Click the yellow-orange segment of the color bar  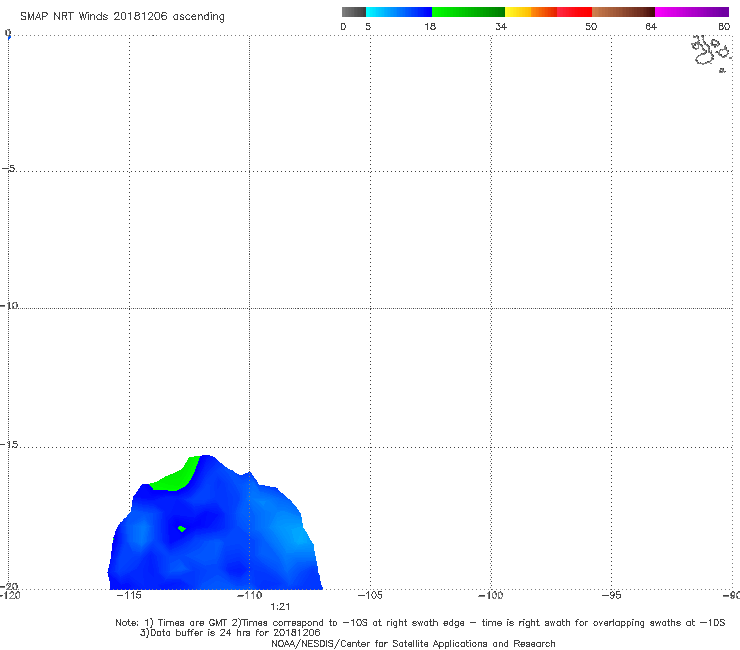530,12
